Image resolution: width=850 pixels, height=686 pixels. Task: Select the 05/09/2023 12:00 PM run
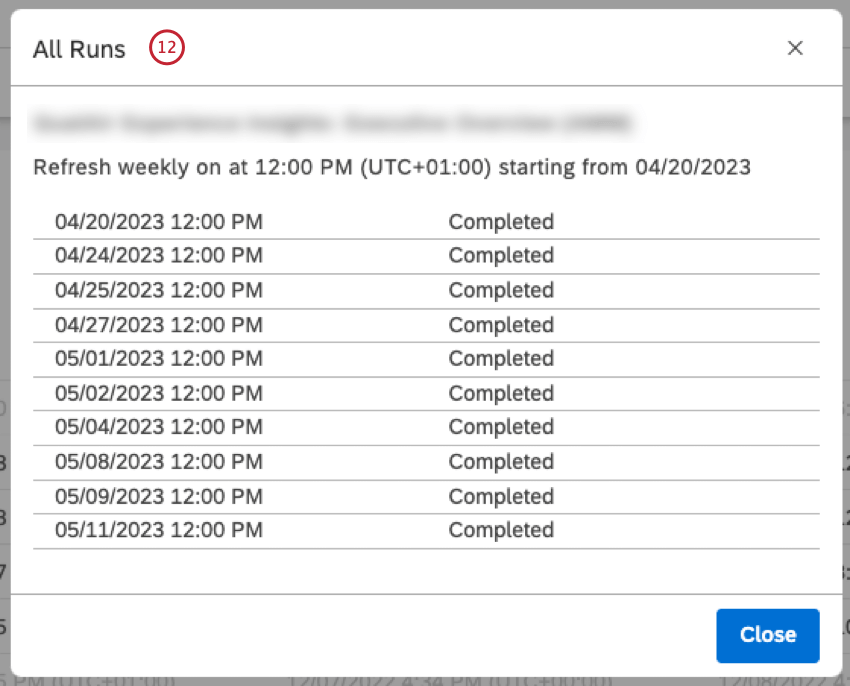[159, 496]
